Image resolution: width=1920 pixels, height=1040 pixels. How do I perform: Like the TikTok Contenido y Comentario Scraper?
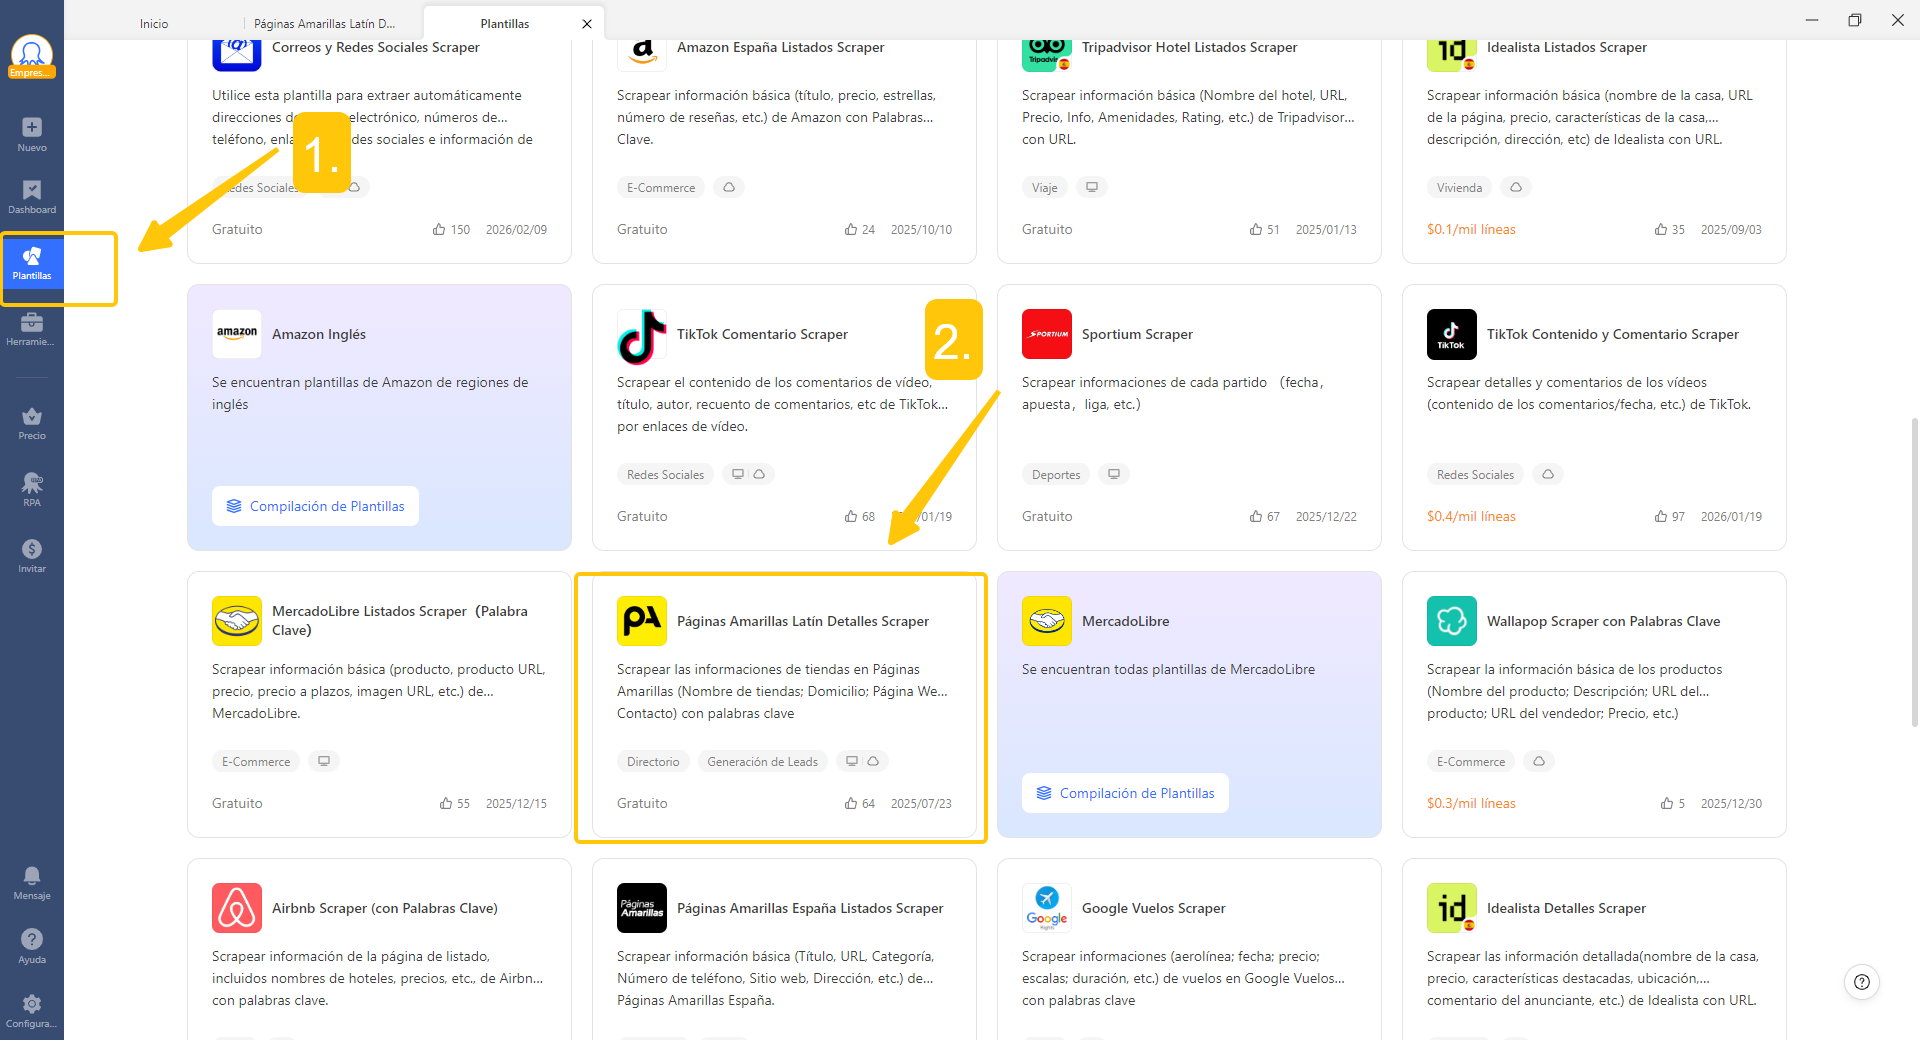[x=1661, y=517]
